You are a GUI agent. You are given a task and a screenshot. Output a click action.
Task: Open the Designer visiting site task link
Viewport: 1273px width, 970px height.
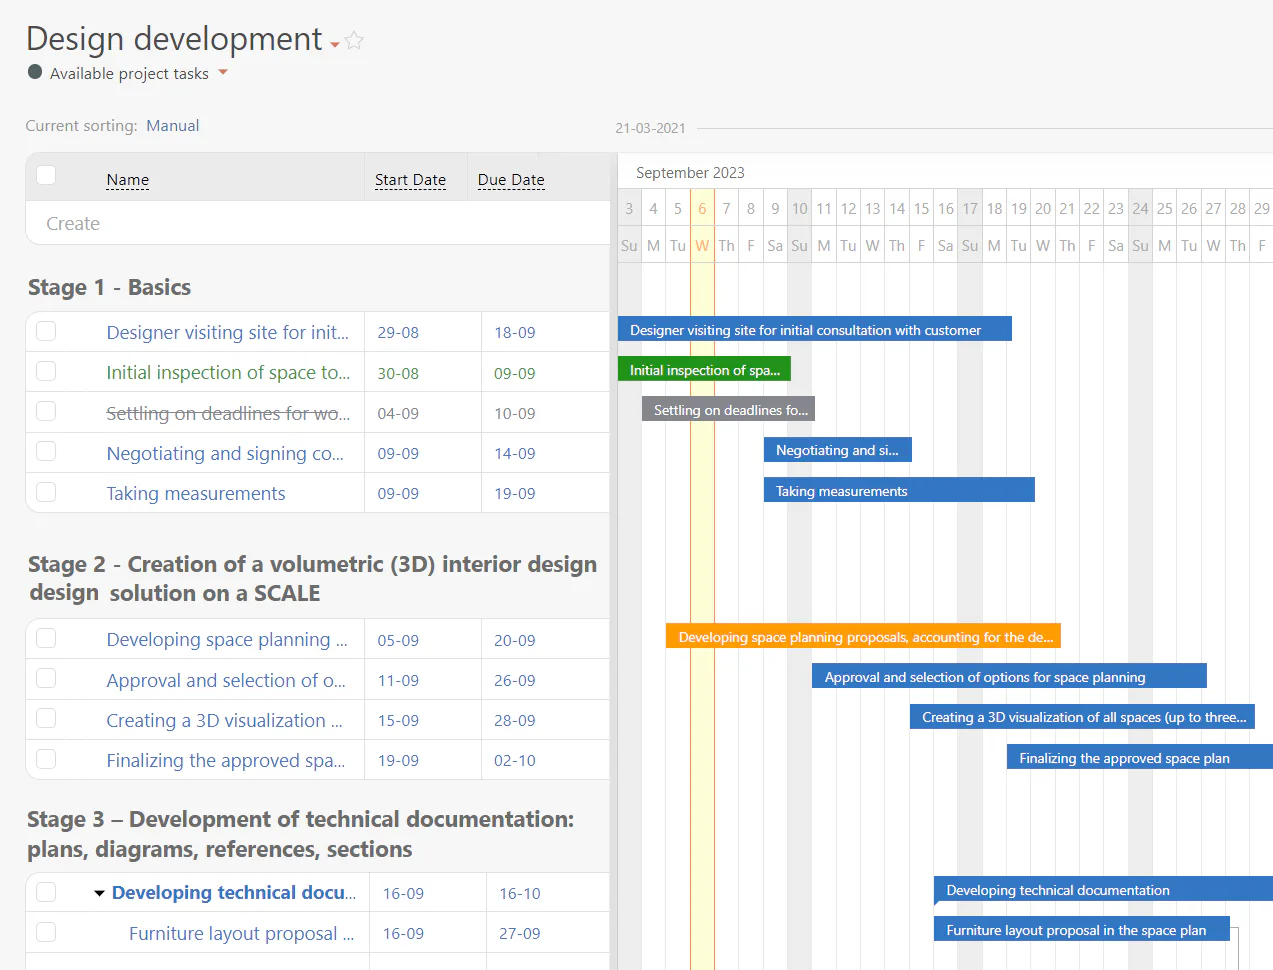click(228, 333)
